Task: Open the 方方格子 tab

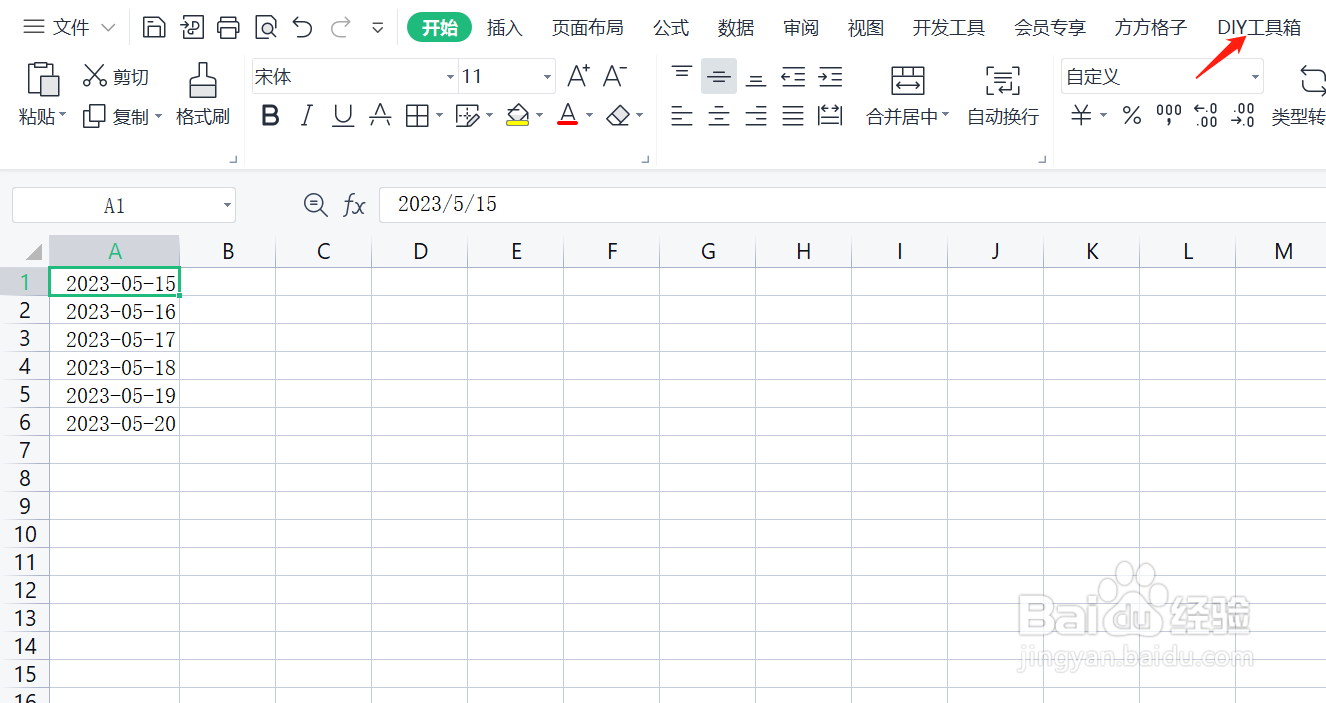Action: point(1151,28)
